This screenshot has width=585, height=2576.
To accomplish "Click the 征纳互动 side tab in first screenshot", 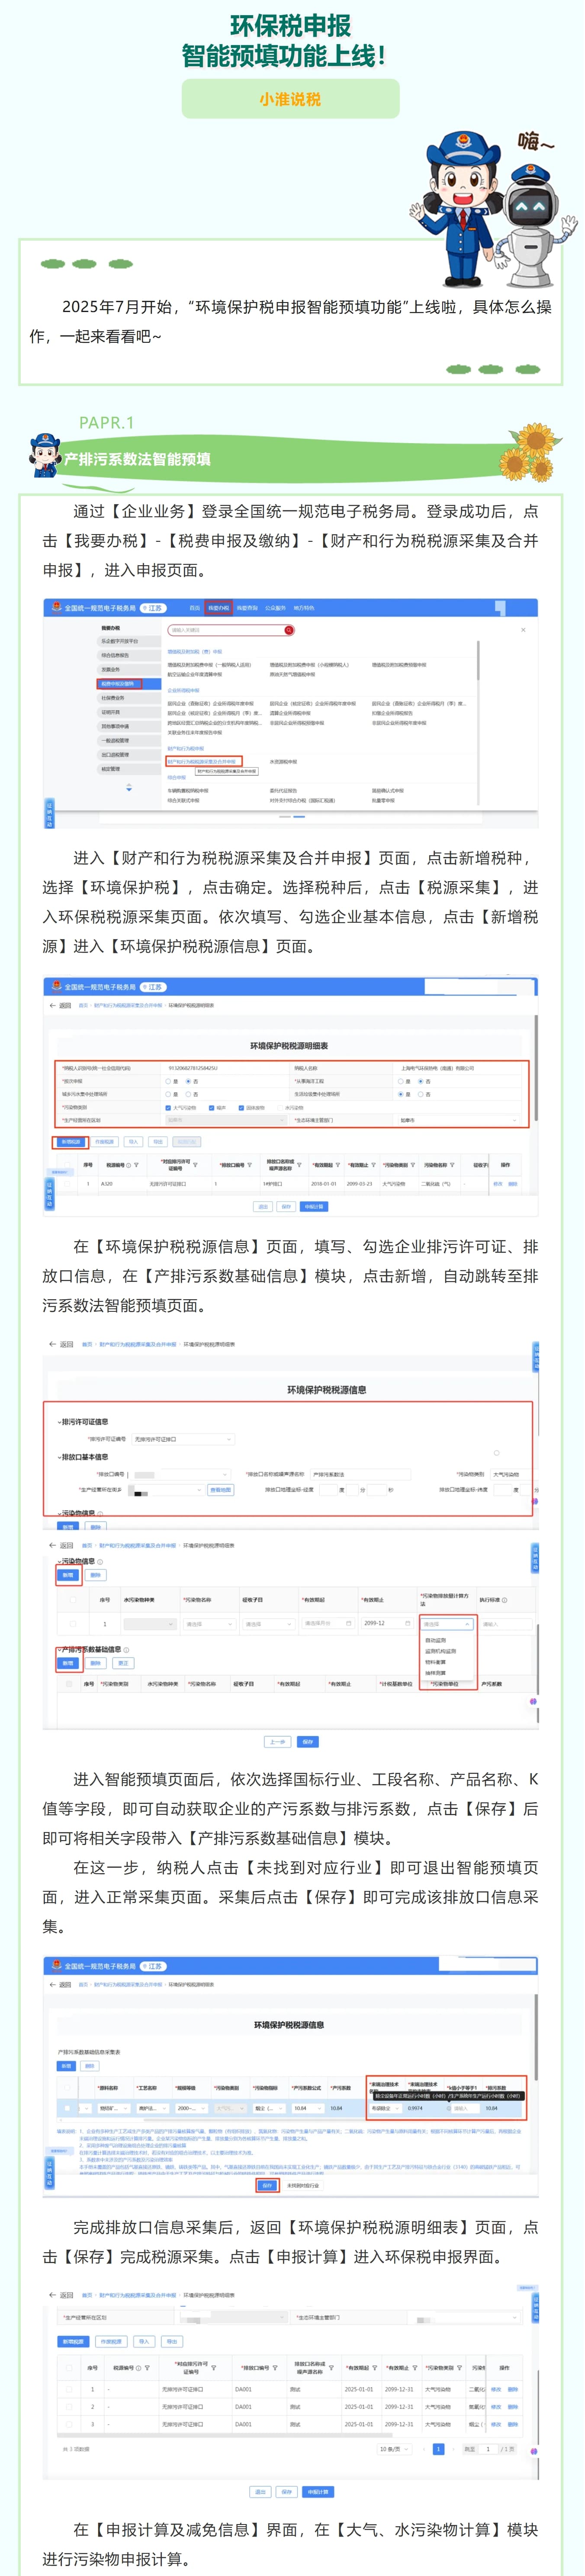I will [48, 813].
